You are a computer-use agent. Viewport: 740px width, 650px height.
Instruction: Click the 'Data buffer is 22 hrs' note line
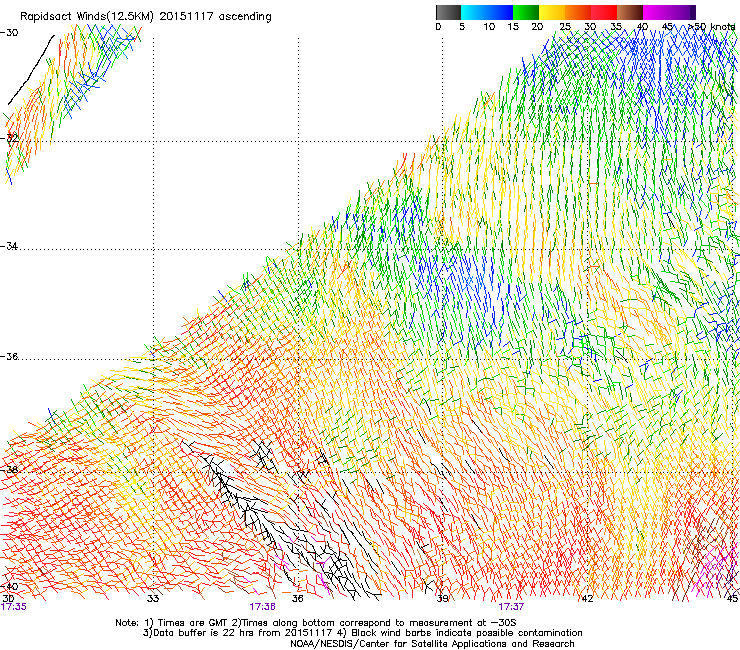pyautogui.click(x=362, y=633)
